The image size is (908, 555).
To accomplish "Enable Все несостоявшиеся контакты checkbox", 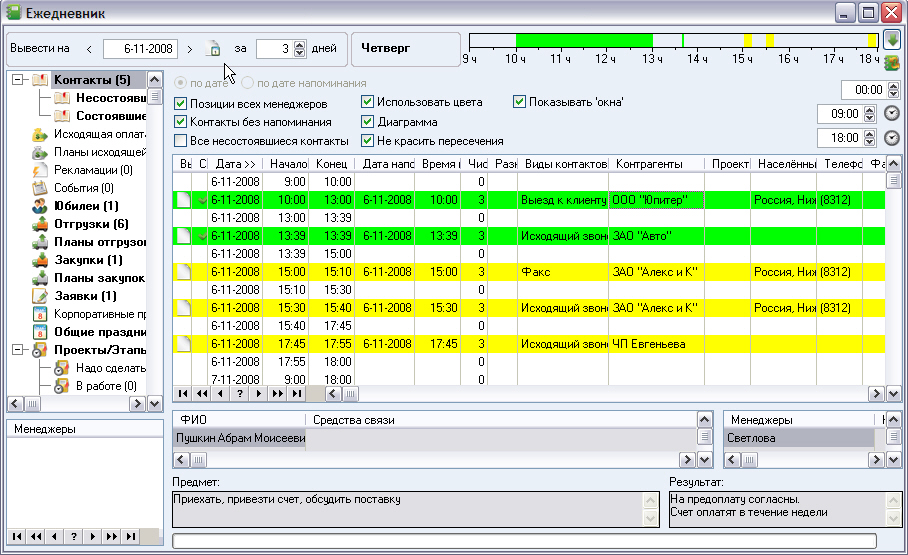I will point(181,140).
